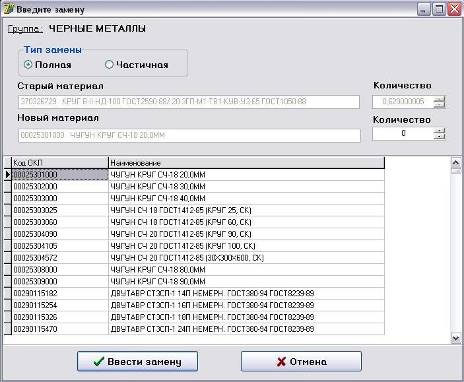
Task: Confirm with the Ввести замену button
Action: pos(137,361)
